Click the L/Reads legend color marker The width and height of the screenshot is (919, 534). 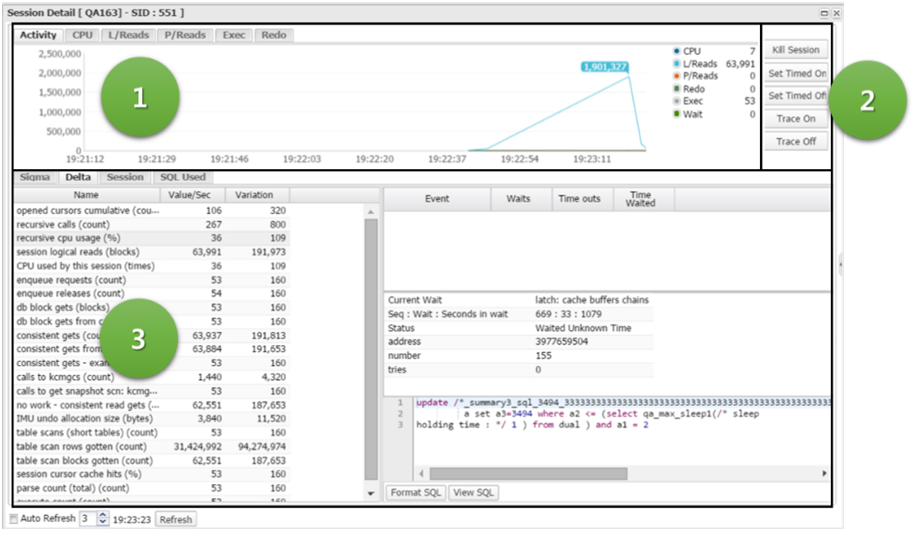tap(676, 63)
